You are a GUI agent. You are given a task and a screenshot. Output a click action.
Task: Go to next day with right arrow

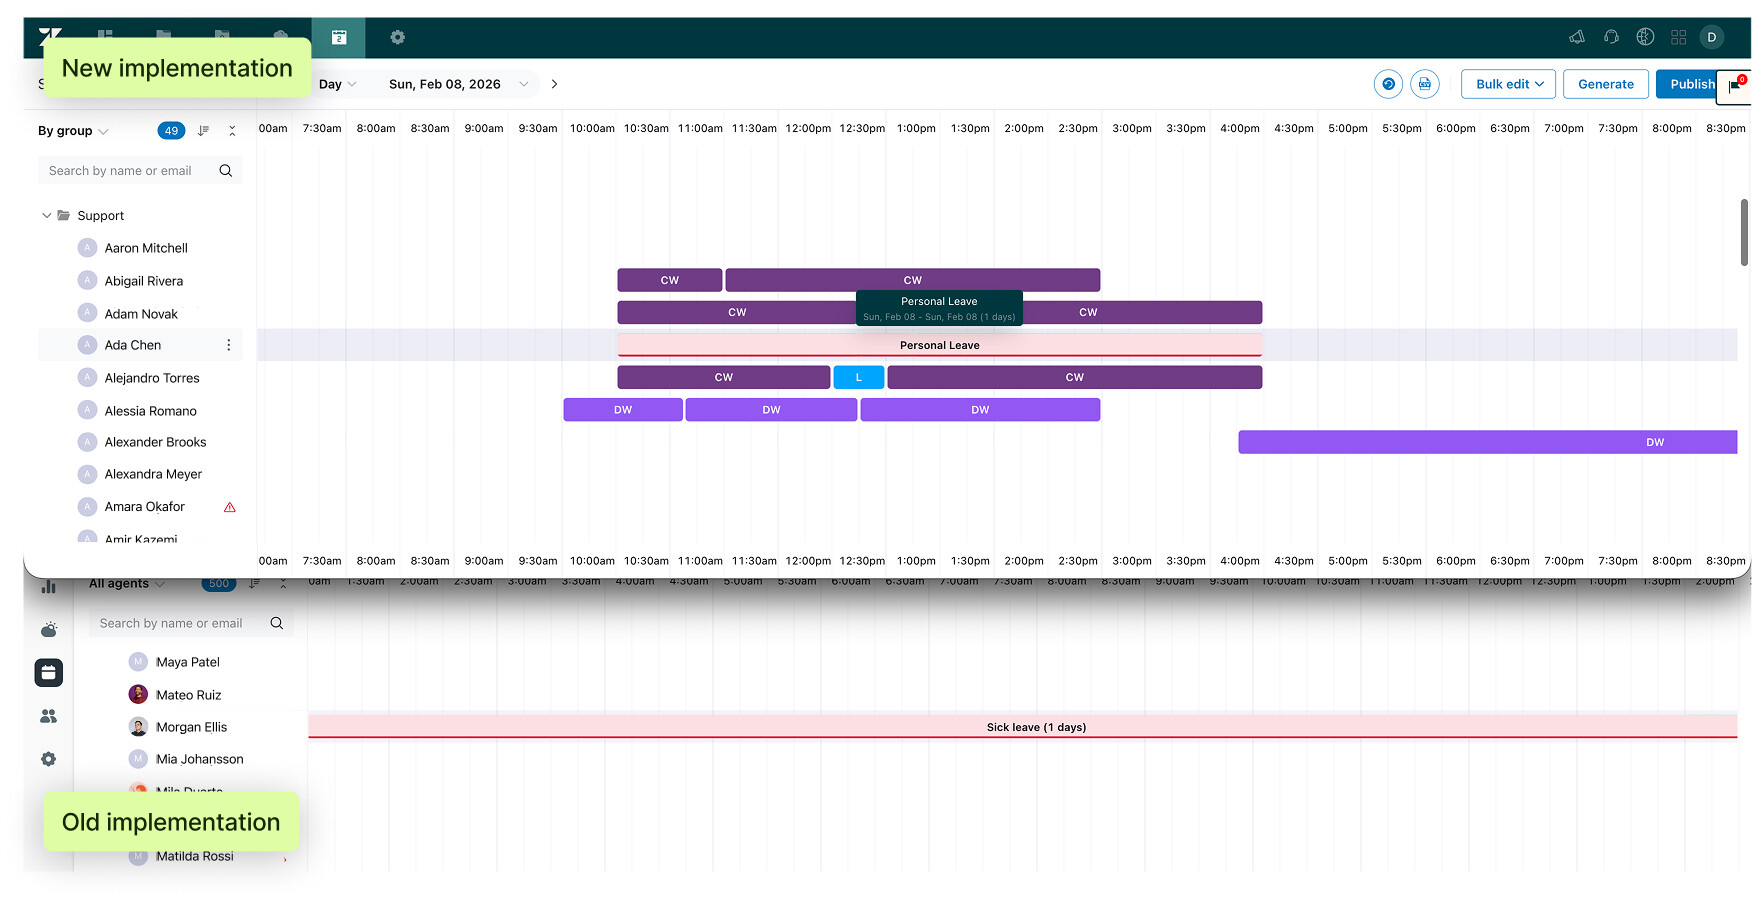click(x=554, y=85)
